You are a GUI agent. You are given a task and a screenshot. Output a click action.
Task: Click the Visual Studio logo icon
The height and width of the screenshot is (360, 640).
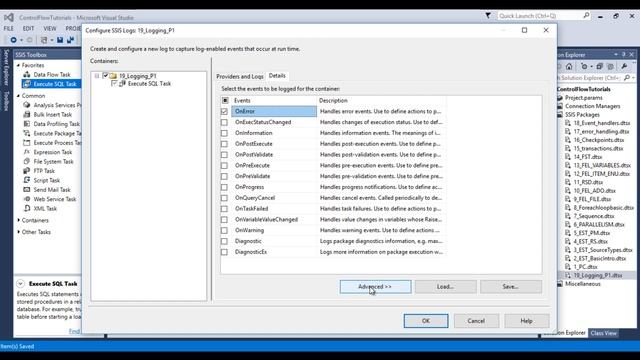point(9,18)
